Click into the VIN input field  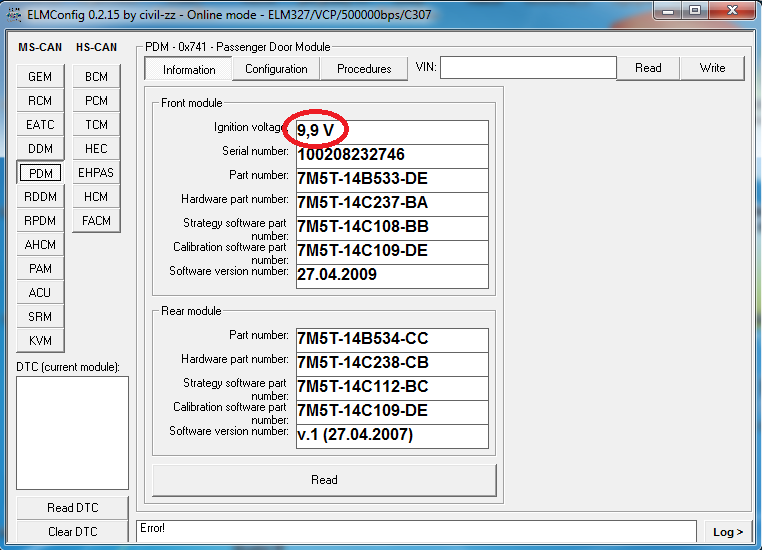(528, 68)
